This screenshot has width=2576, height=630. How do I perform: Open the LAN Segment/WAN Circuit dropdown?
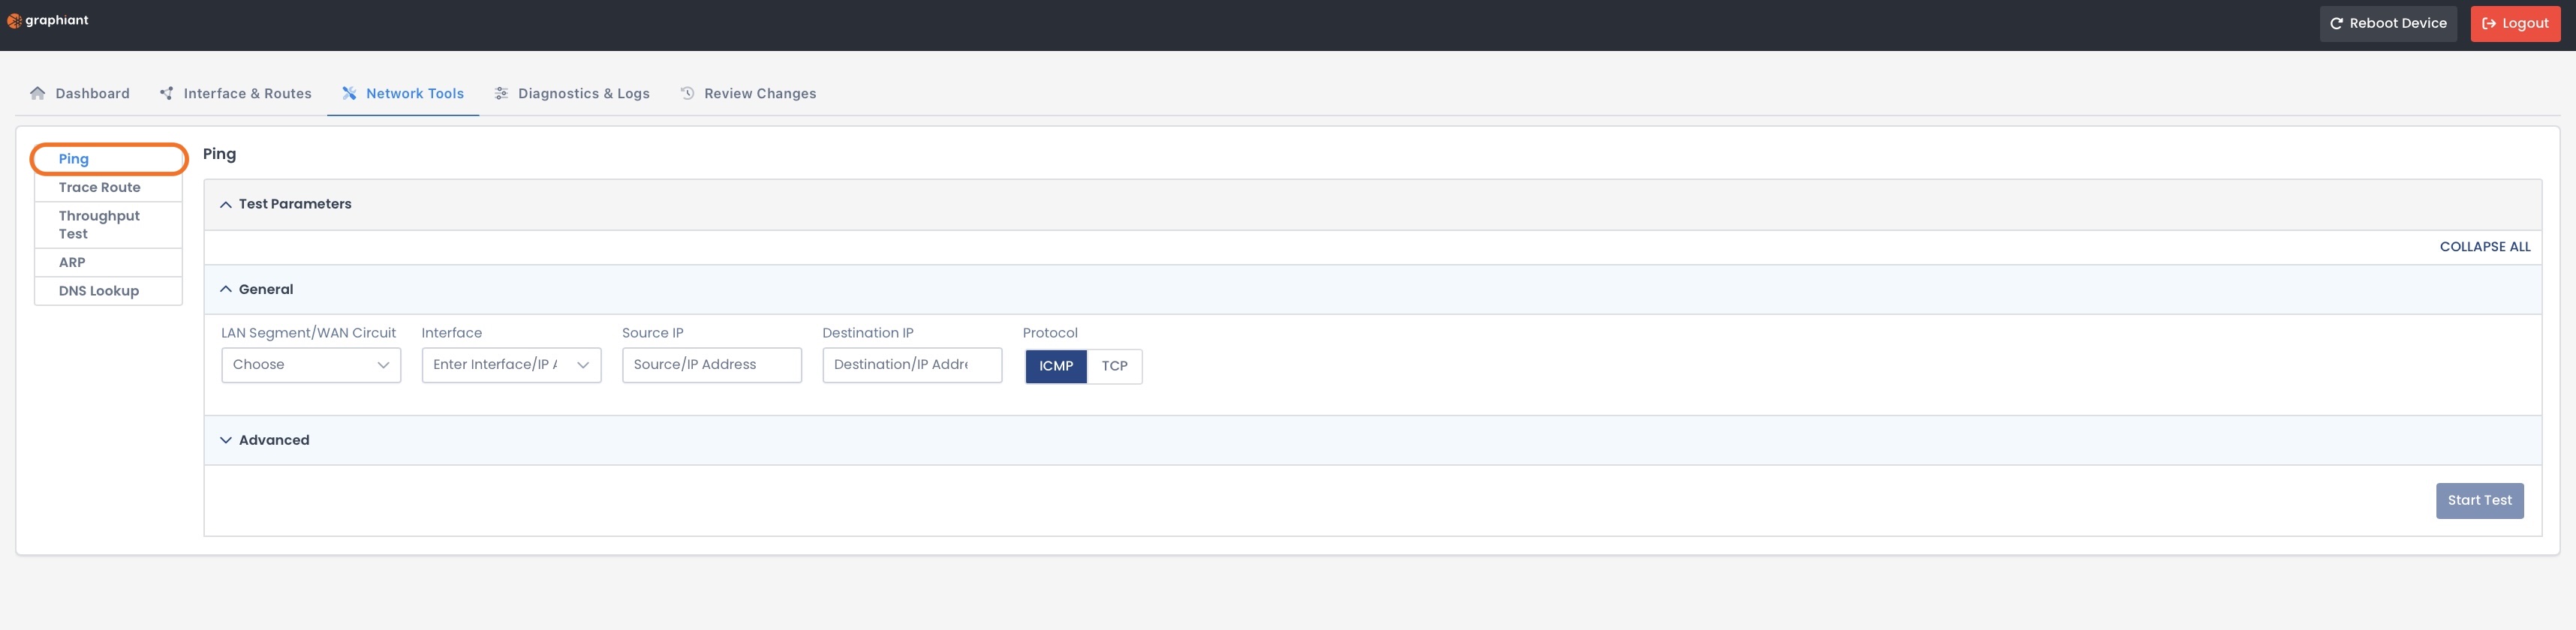pyautogui.click(x=311, y=365)
